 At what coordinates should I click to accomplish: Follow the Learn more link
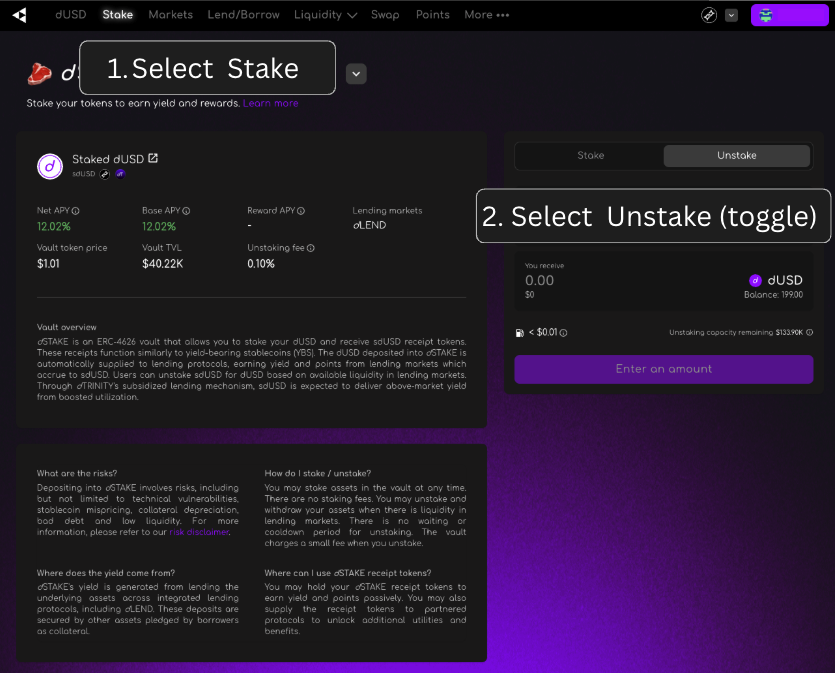point(270,103)
